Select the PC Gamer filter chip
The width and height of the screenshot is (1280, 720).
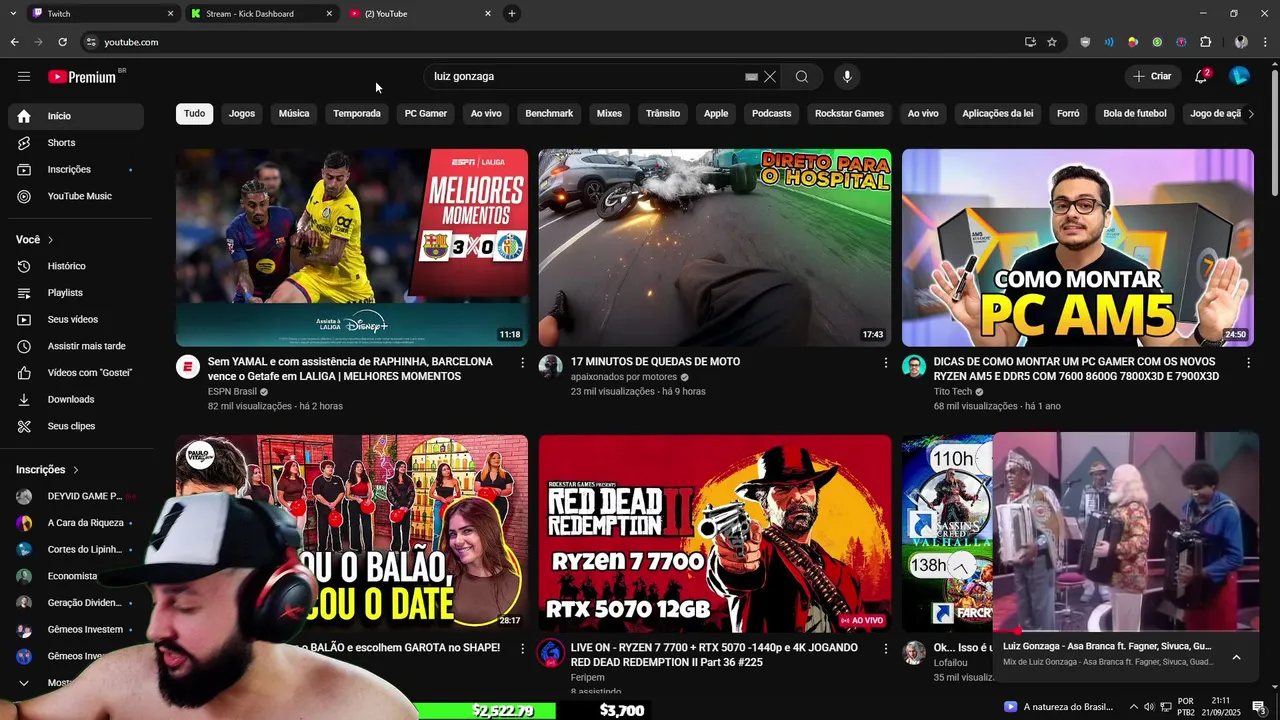point(426,114)
